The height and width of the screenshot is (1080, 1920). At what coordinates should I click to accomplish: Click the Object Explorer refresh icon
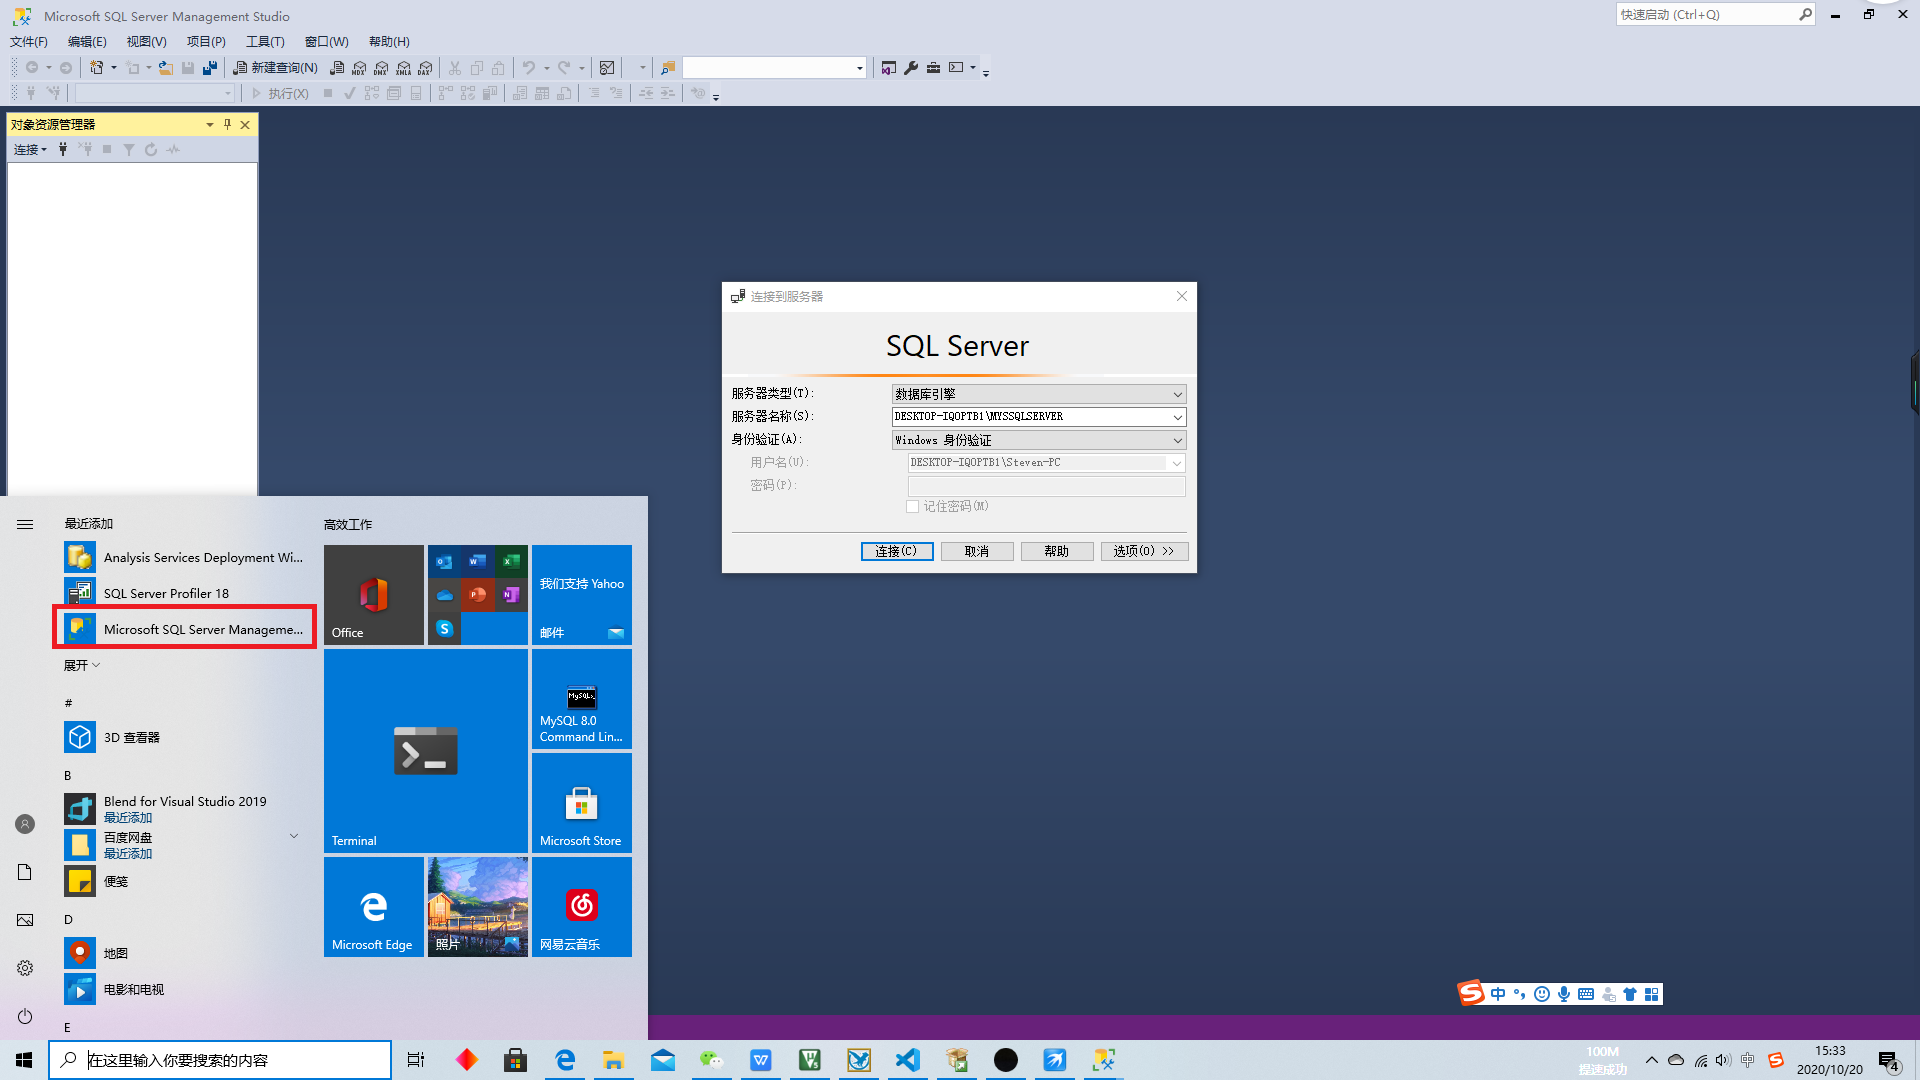click(x=151, y=149)
